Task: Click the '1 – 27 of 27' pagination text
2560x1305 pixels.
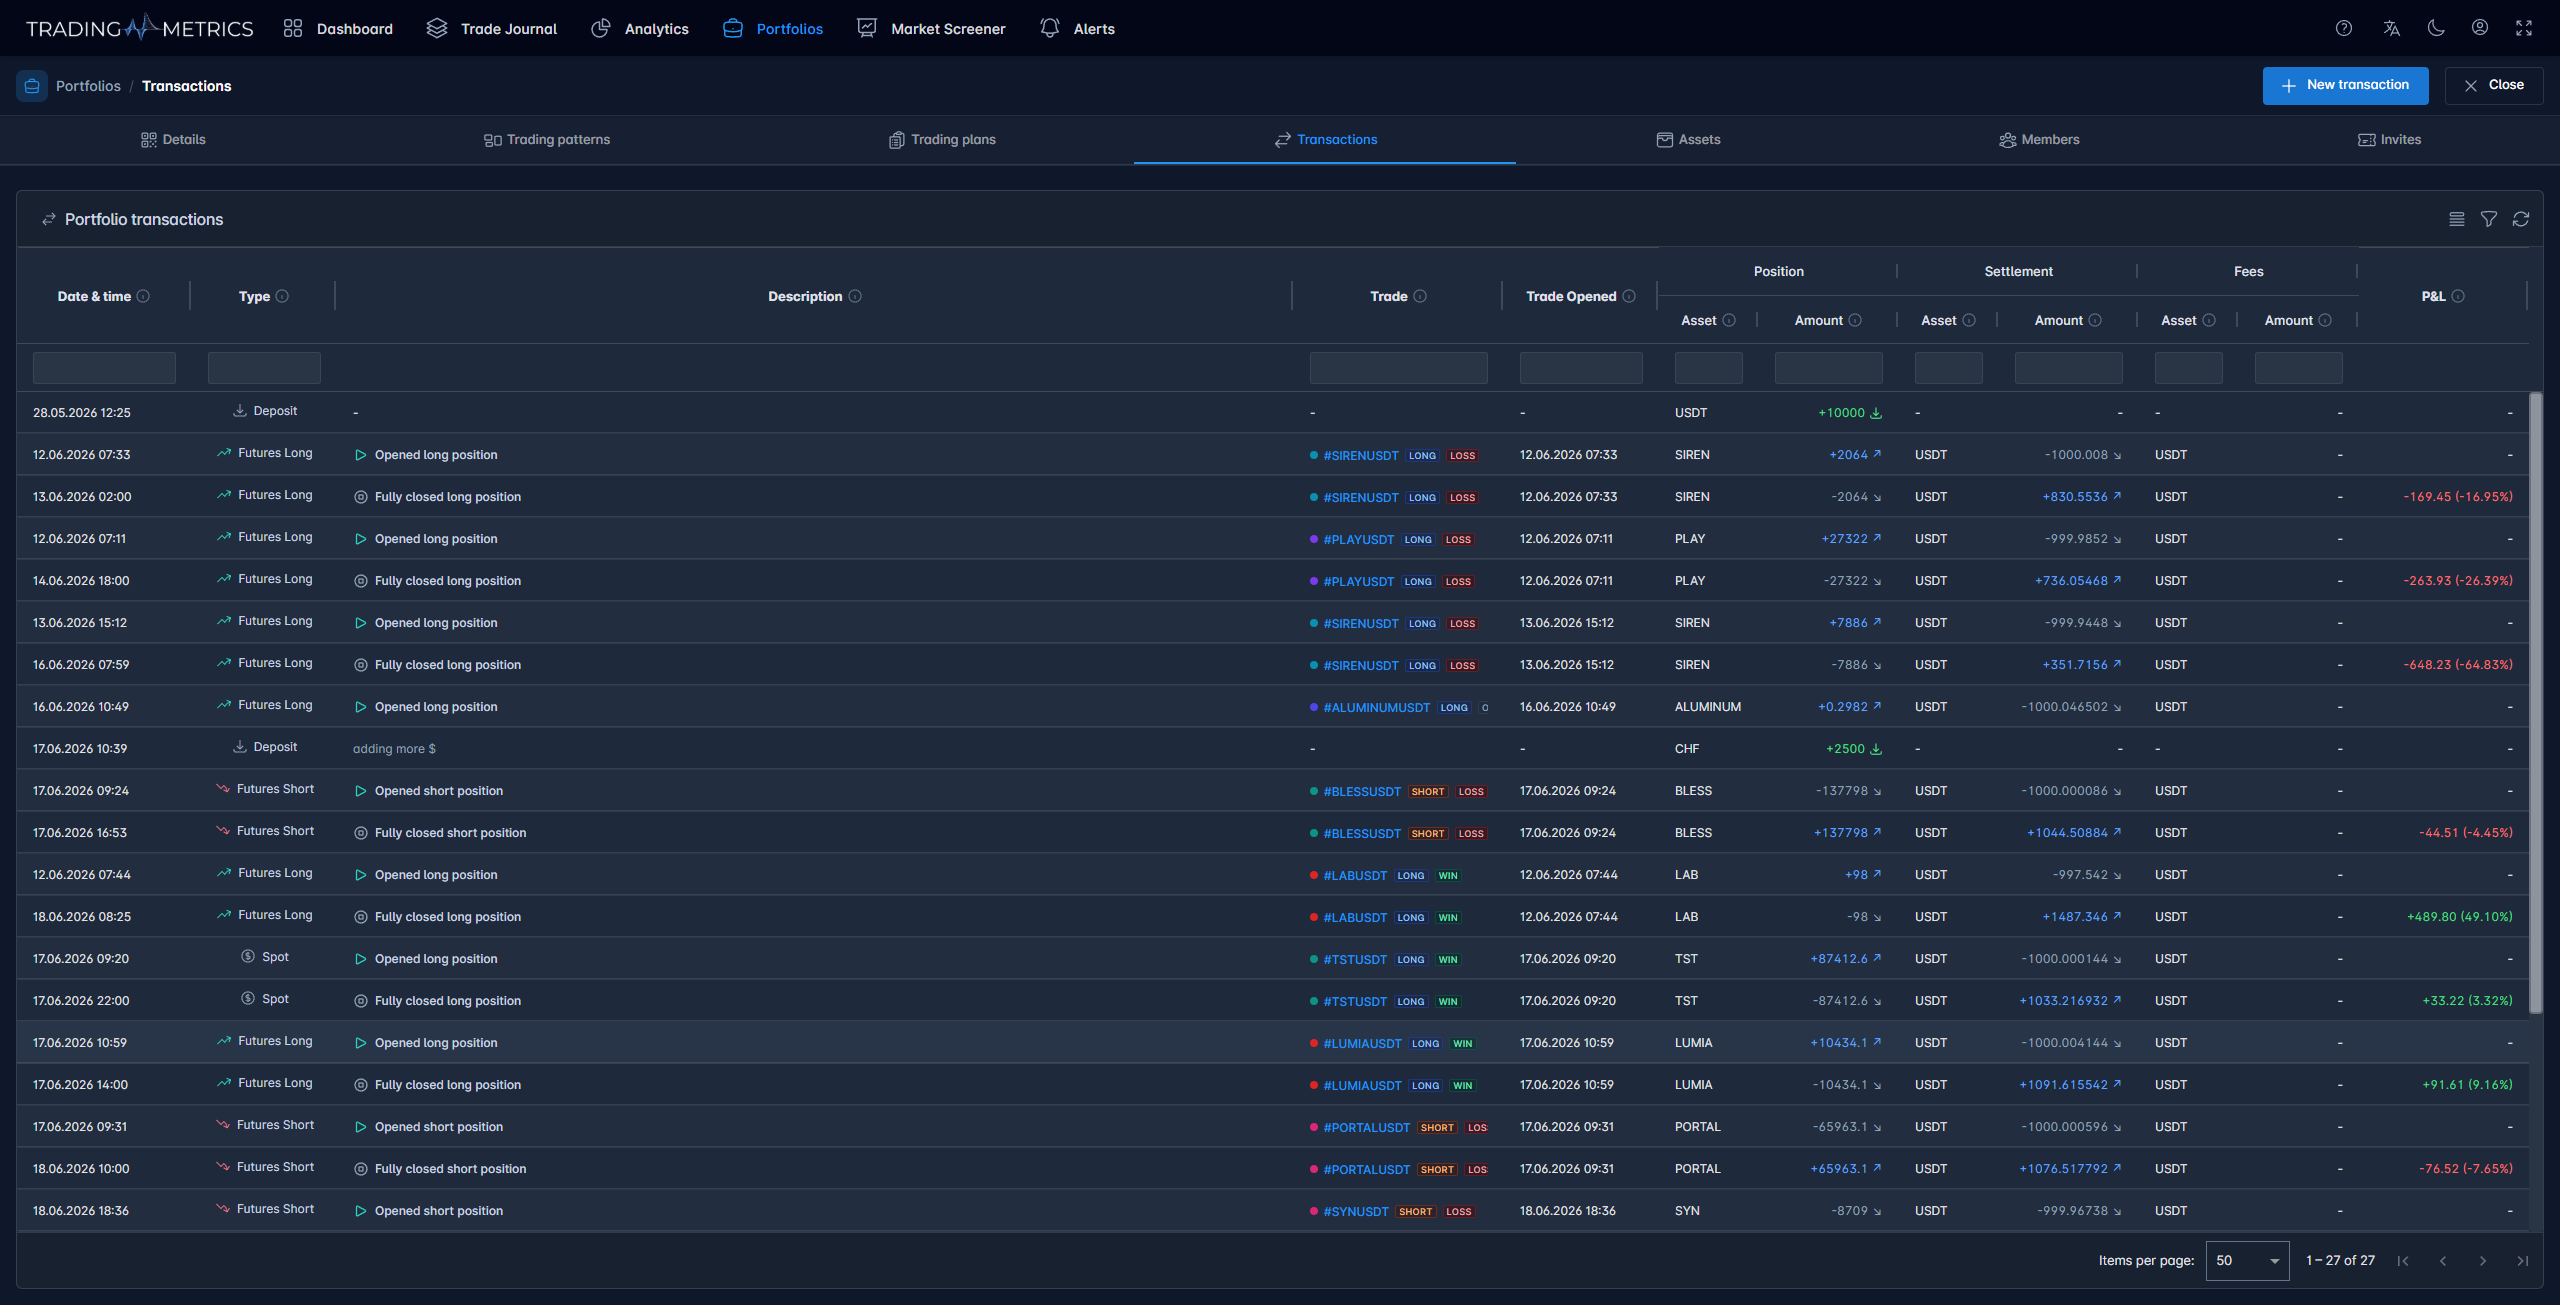Action: click(x=2340, y=1261)
